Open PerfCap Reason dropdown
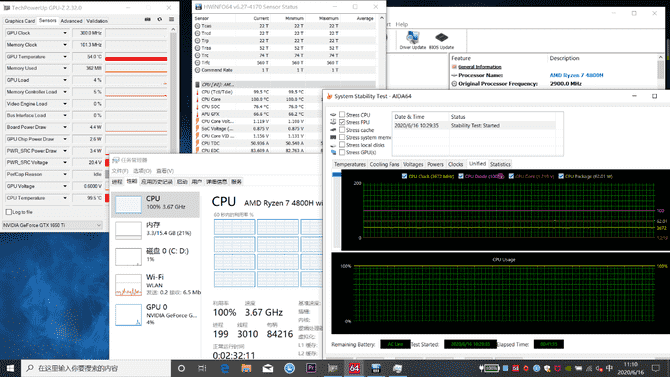This screenshot has width=670, height=377. click(65, 174)
